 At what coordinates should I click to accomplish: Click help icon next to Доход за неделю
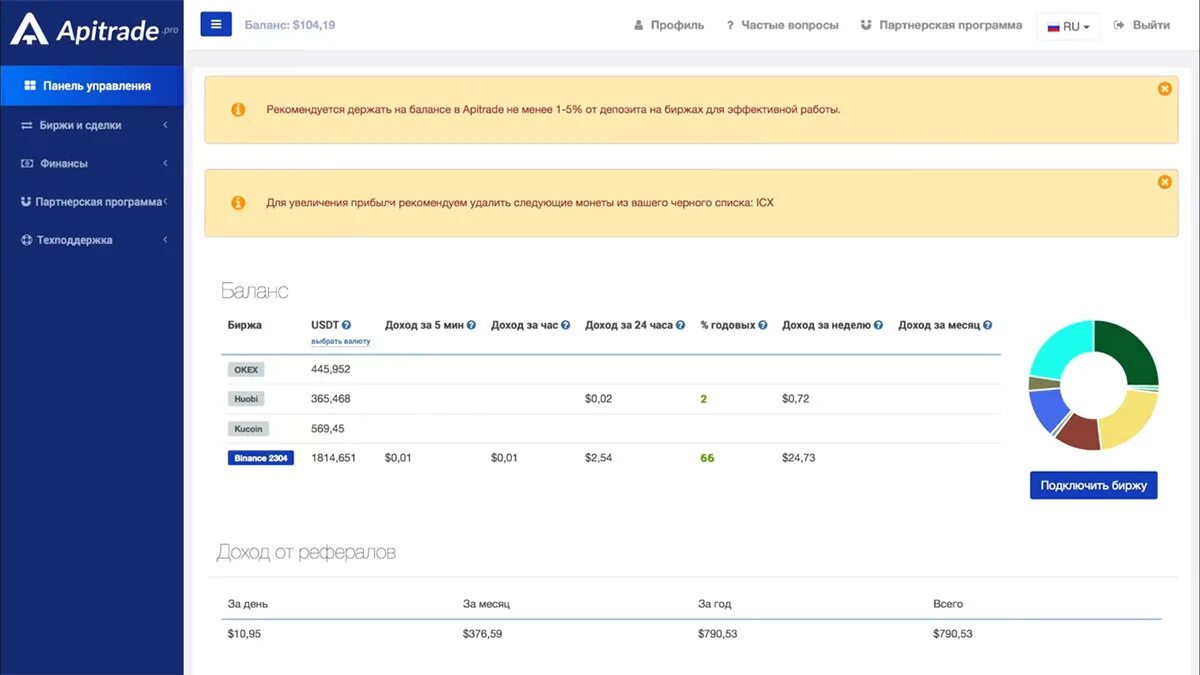tap(879, 325)
